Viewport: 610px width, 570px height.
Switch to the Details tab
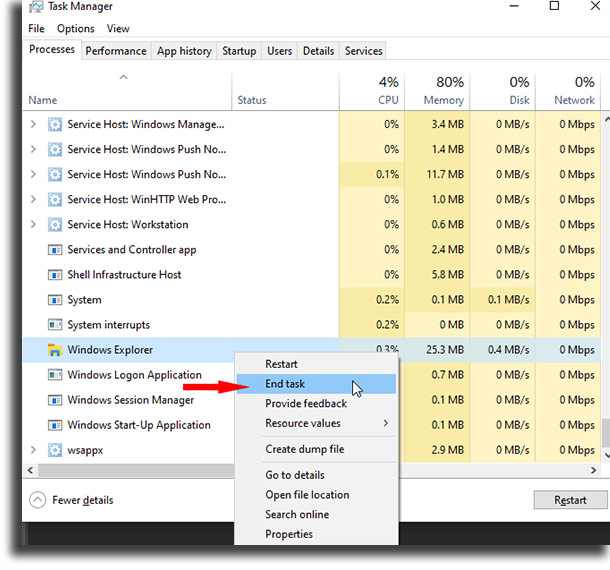(x=319, y=51)
